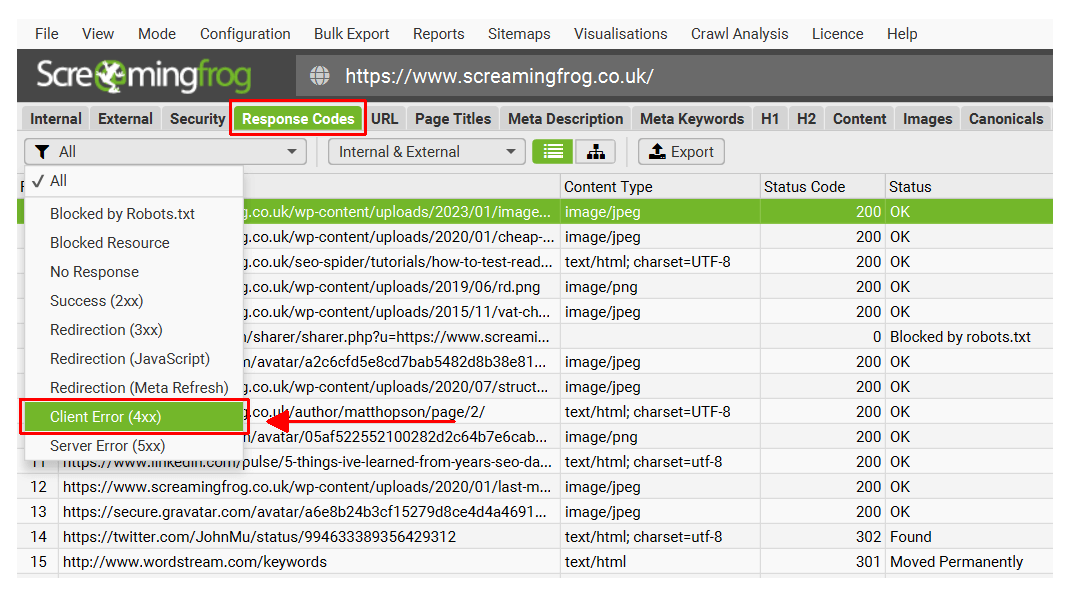The width and height of the screenshot is (1071, 594).
Task: Open the File menu
Action: (x=46, y=33)
